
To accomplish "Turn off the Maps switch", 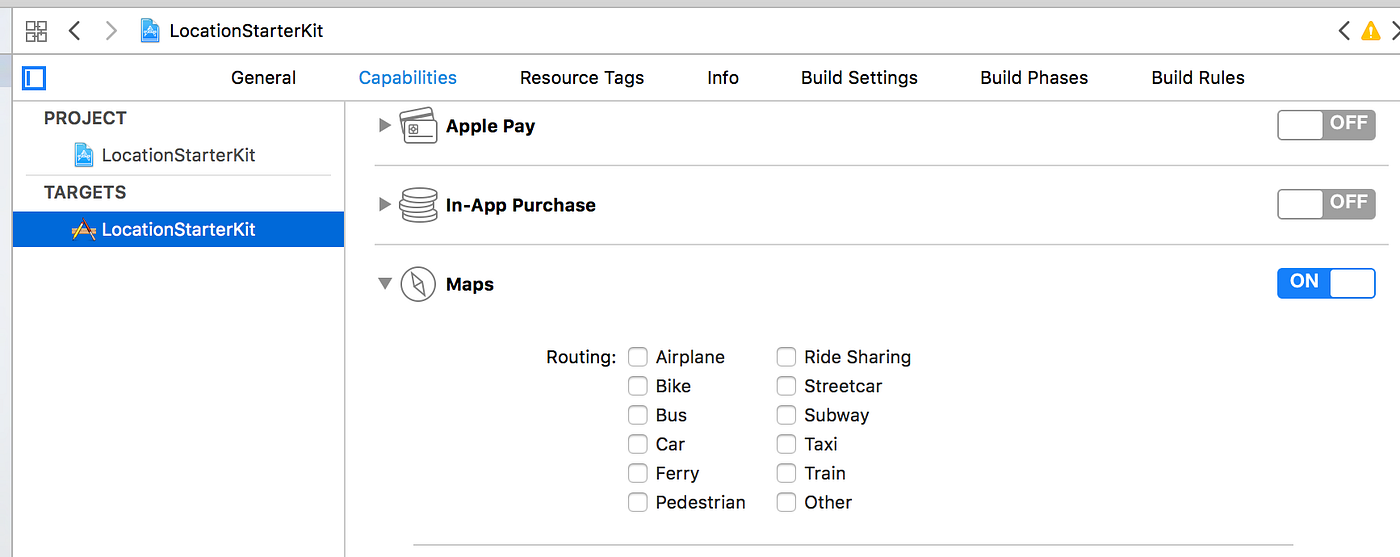I will tap(1326, 283).
